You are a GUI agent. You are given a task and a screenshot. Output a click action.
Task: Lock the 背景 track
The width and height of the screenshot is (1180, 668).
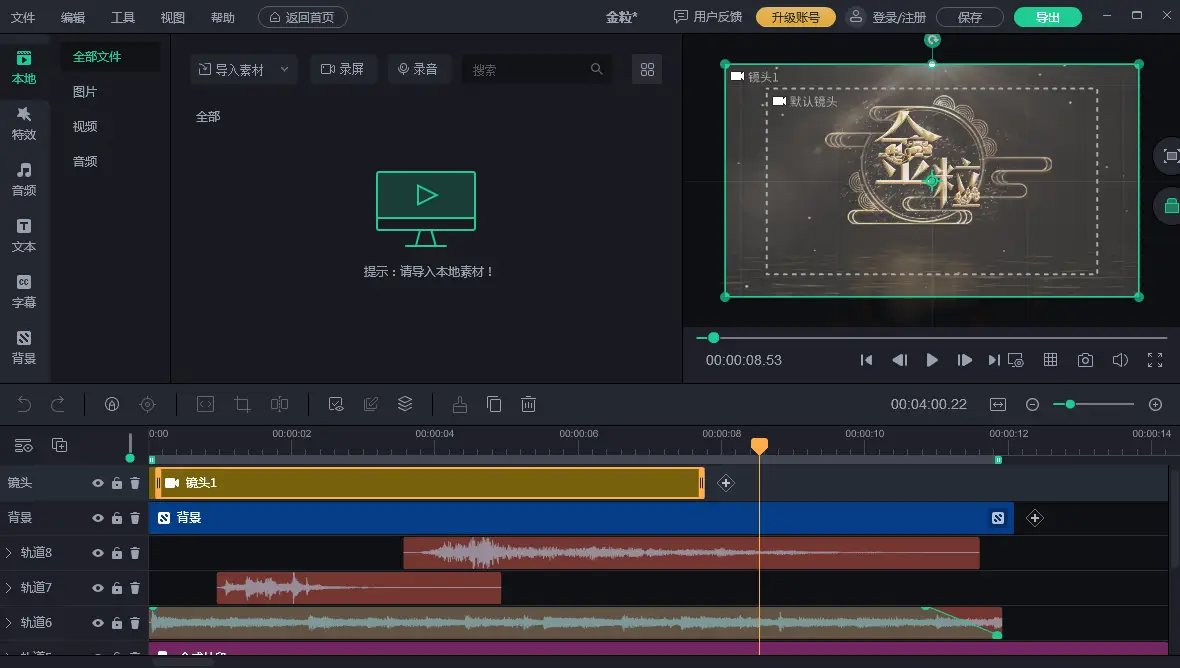117,518
